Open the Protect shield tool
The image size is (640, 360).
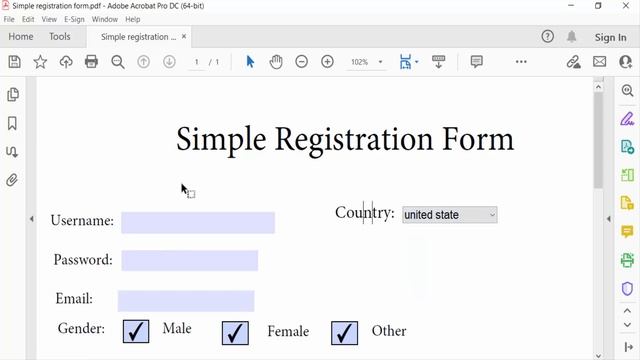[x=627, y=288]
